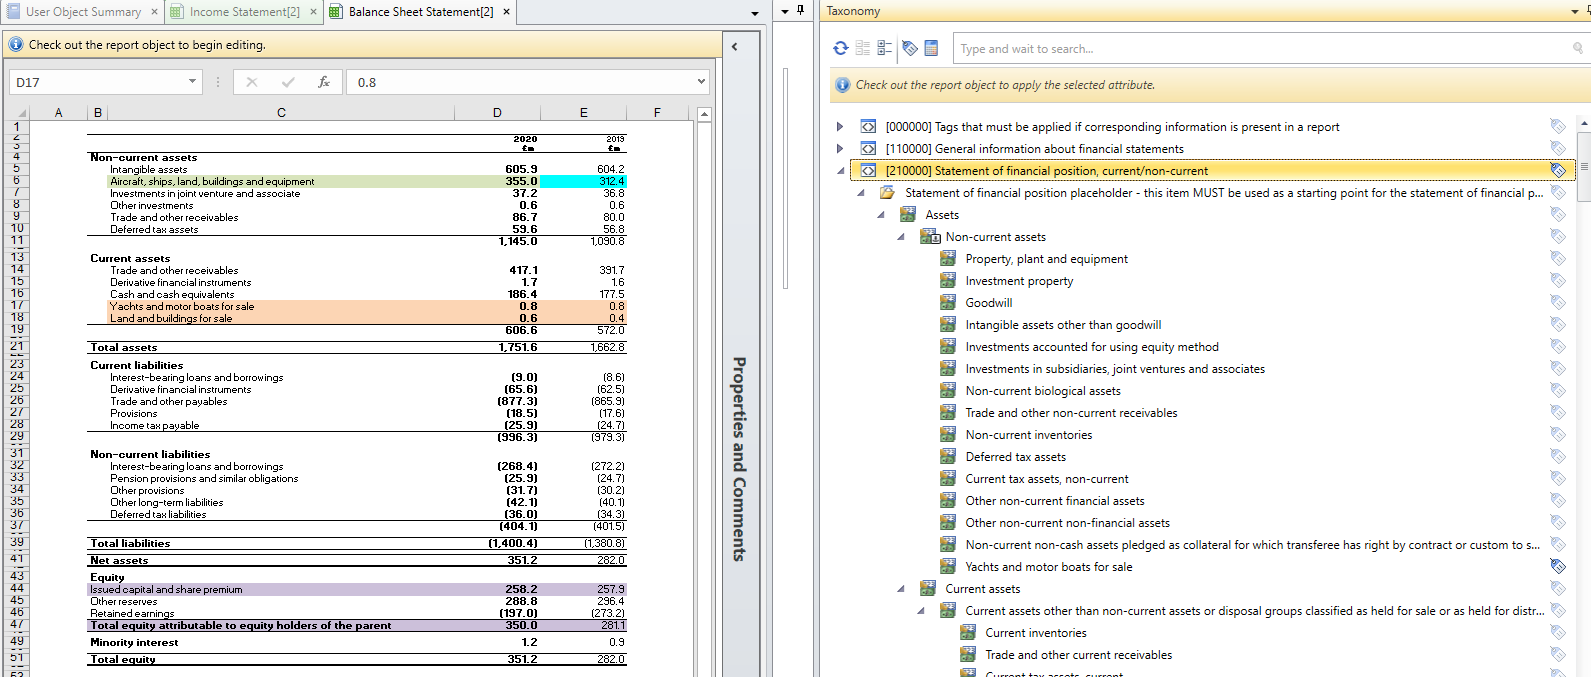Click the taxonomy tree scroll up arrow
This screenshot has width=1591, height=677.
1585,123
